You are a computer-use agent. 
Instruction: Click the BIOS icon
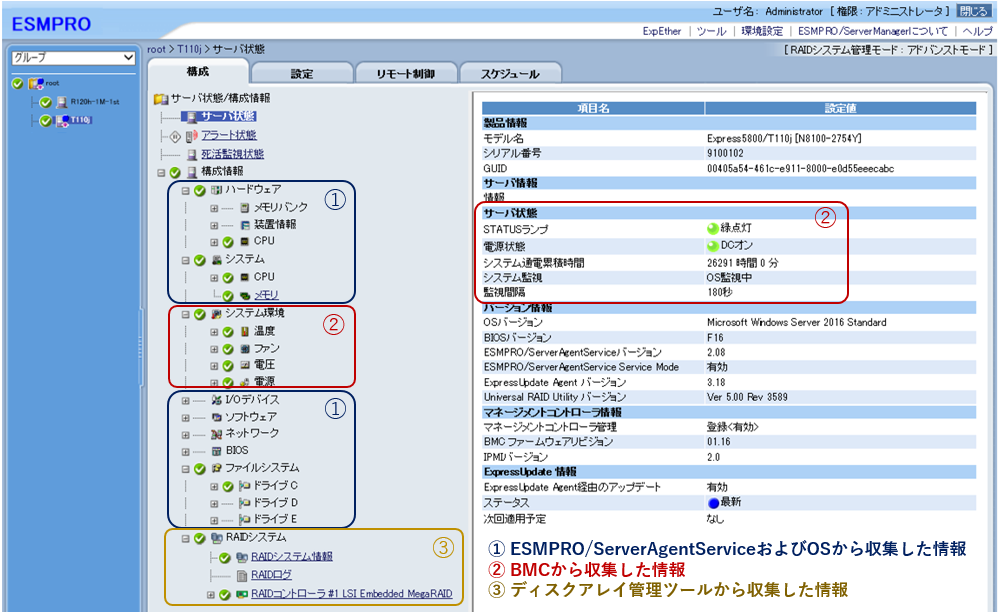(216, 451)
